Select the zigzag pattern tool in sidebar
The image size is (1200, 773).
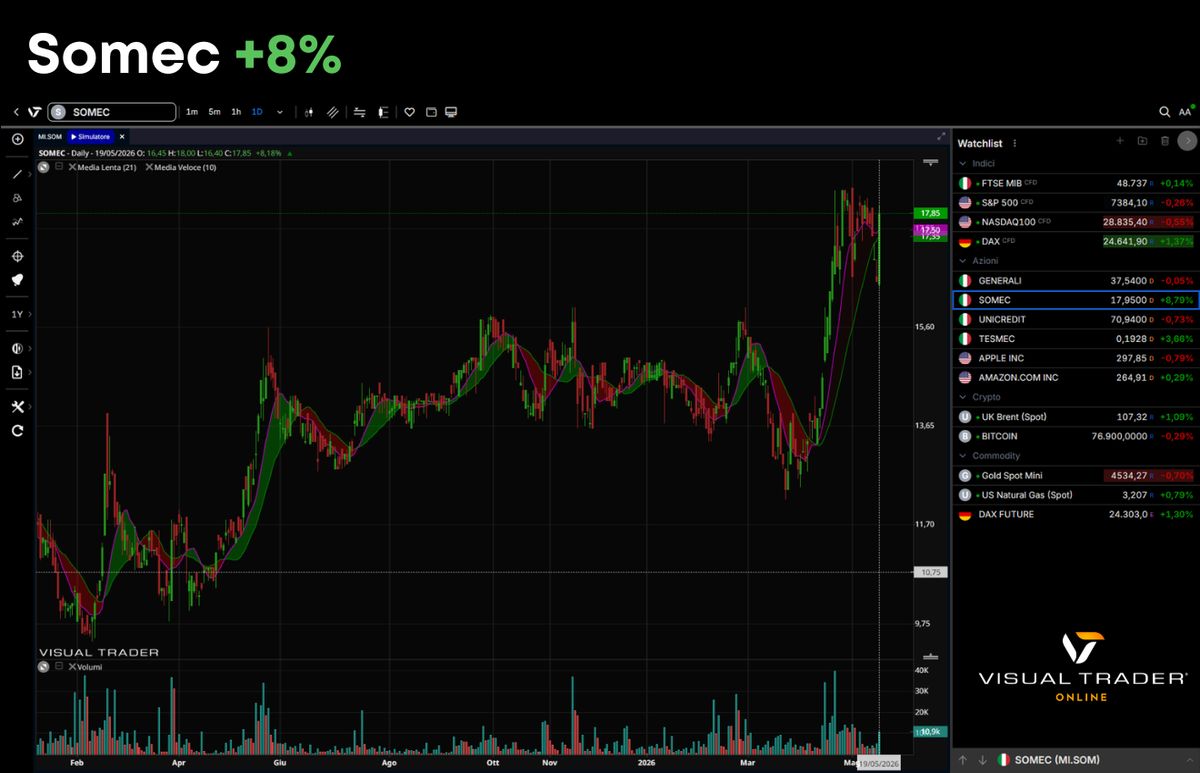click(x=17, y=222)
